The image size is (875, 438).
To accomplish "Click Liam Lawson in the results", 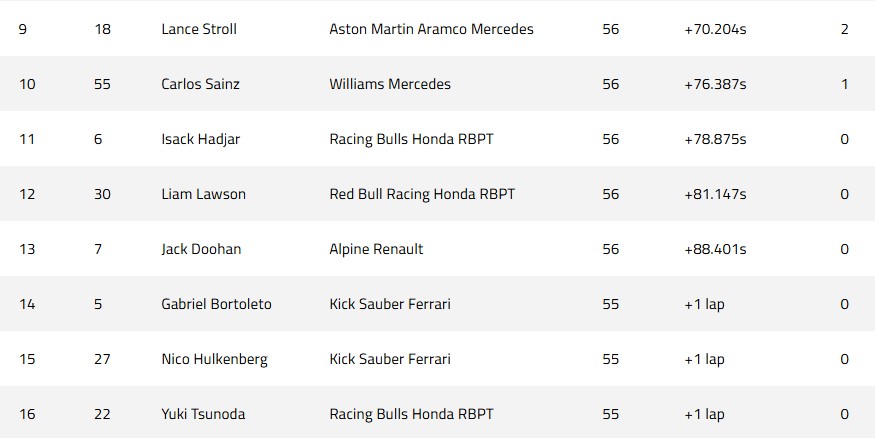I will 203,194.
